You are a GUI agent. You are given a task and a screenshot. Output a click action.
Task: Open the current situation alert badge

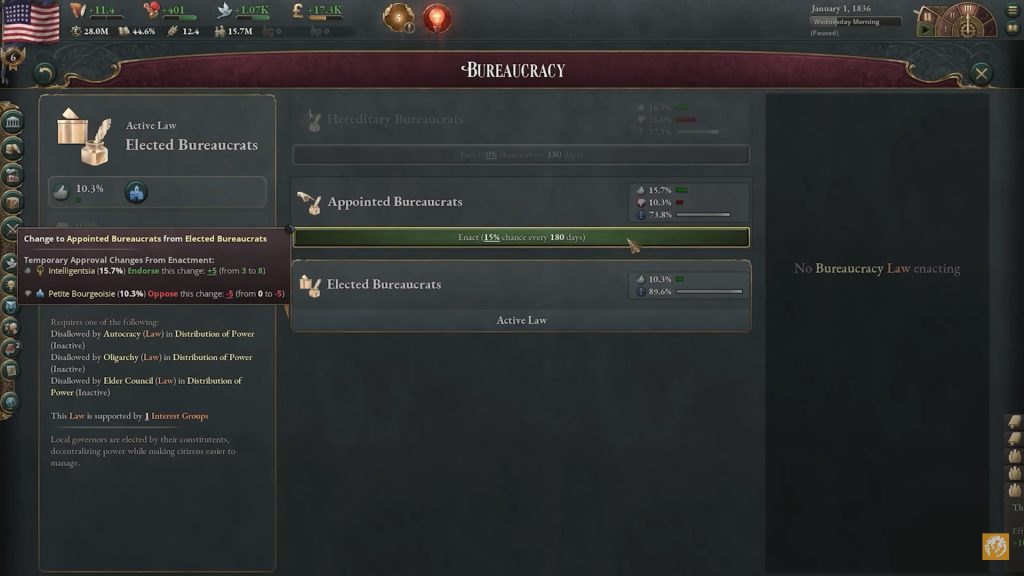click(x=398, y=18)
